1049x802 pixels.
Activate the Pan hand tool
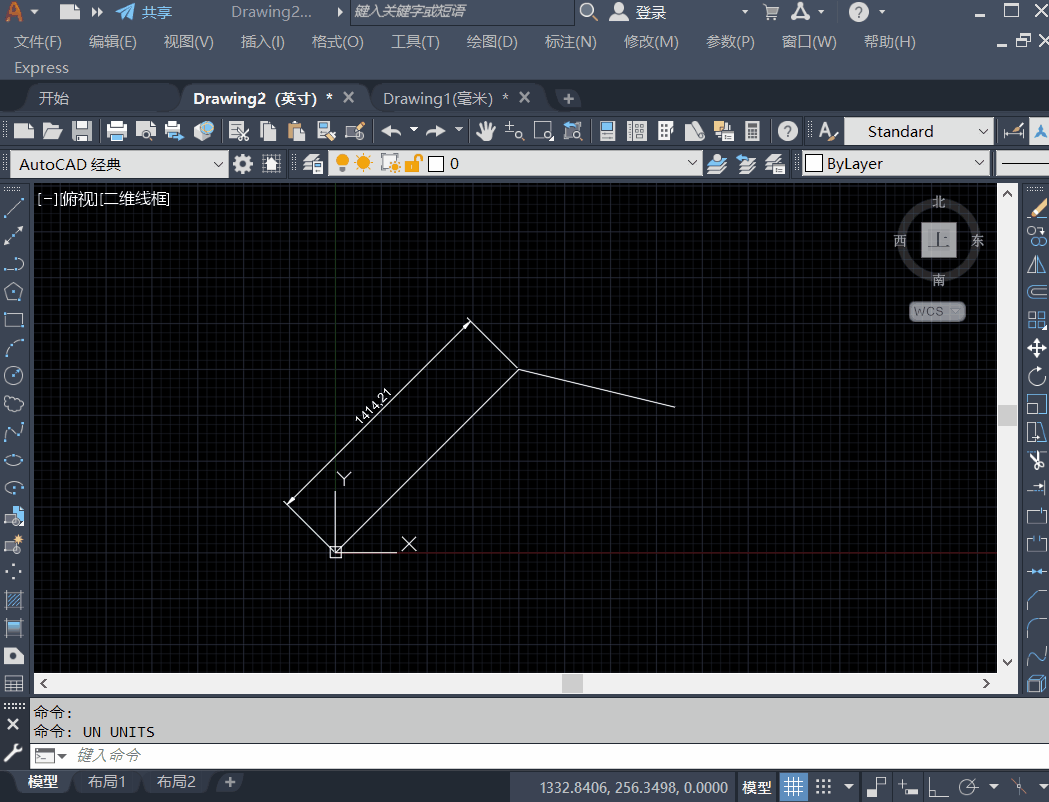pos(486,131)
